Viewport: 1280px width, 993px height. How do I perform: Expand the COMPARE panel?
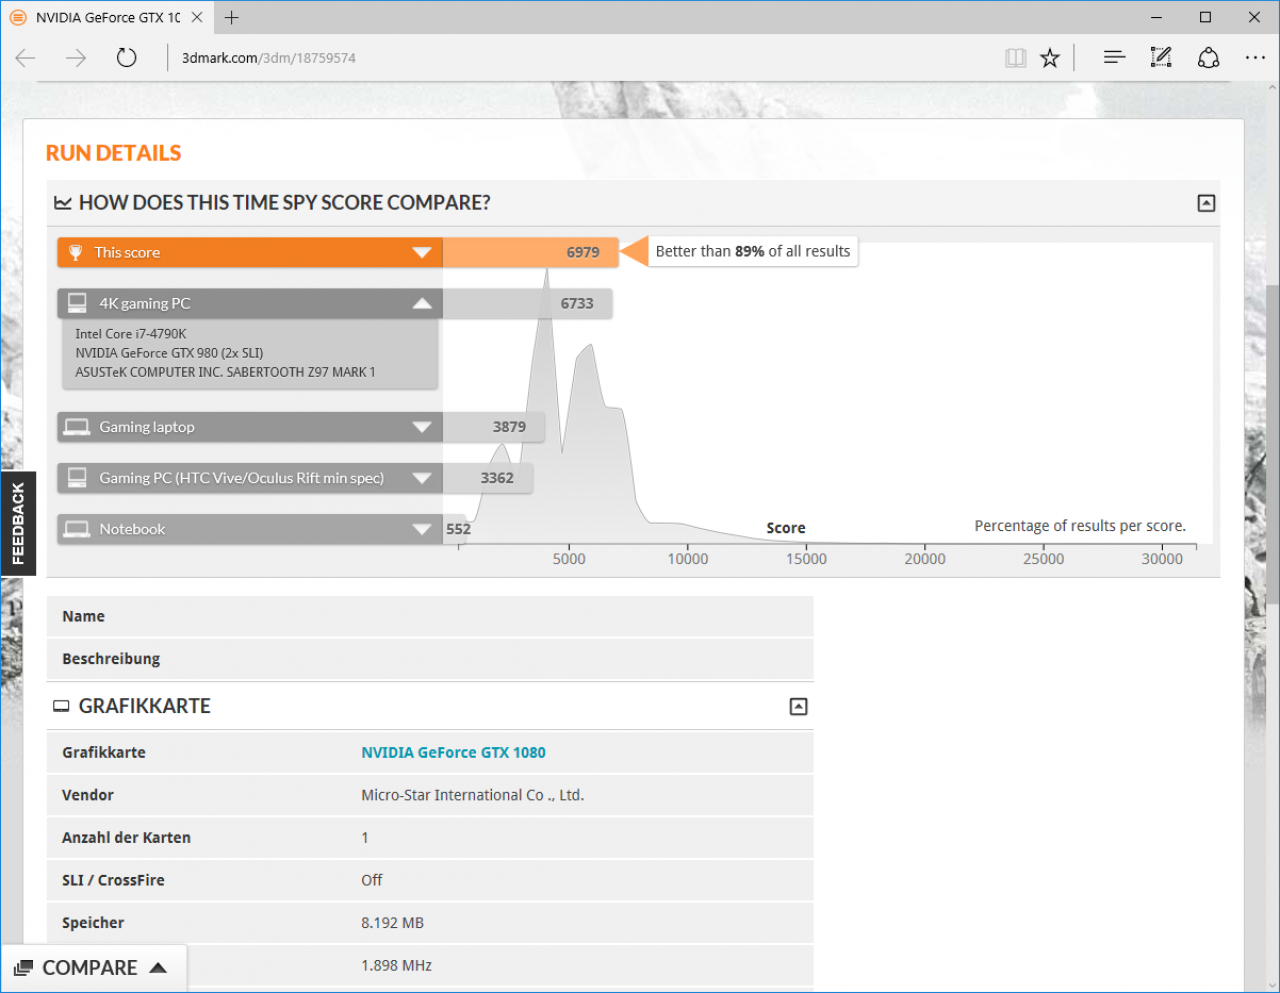[94, 968]
